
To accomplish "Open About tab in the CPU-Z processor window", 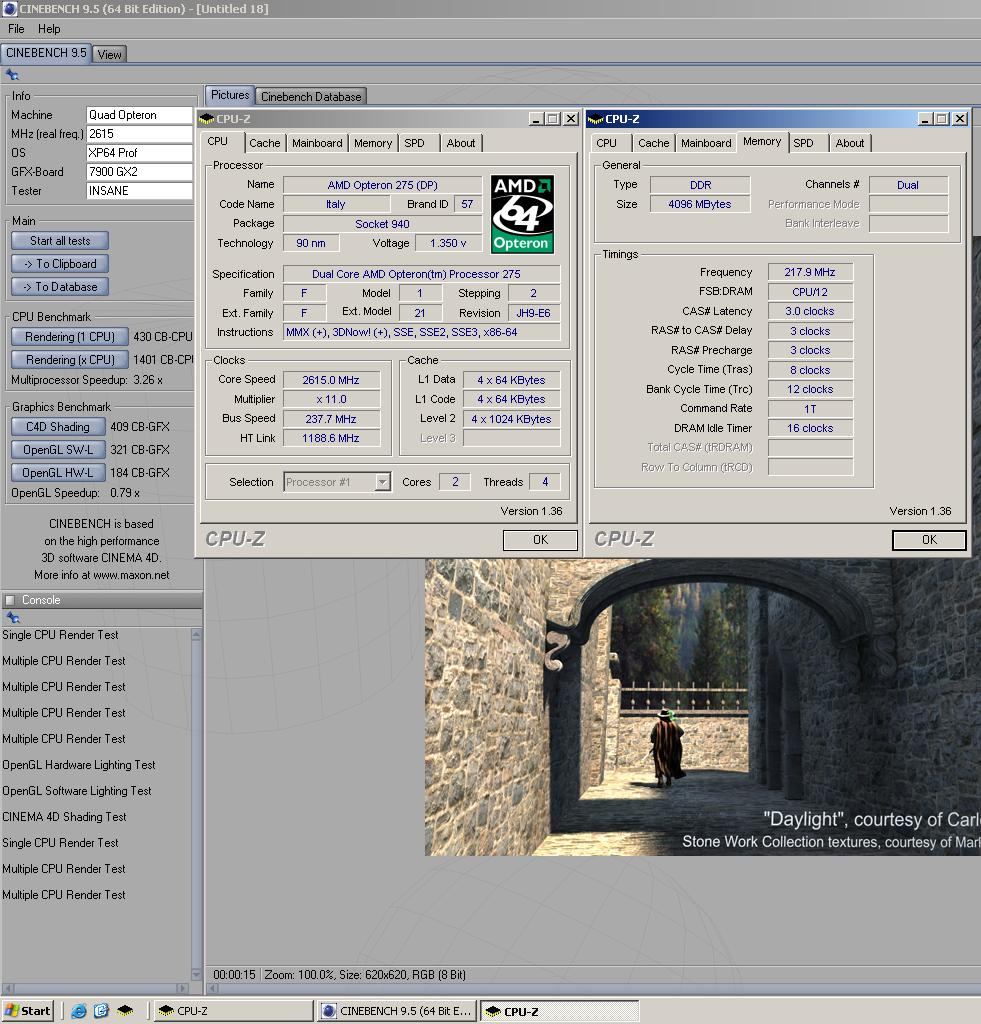I will (461, 143).
